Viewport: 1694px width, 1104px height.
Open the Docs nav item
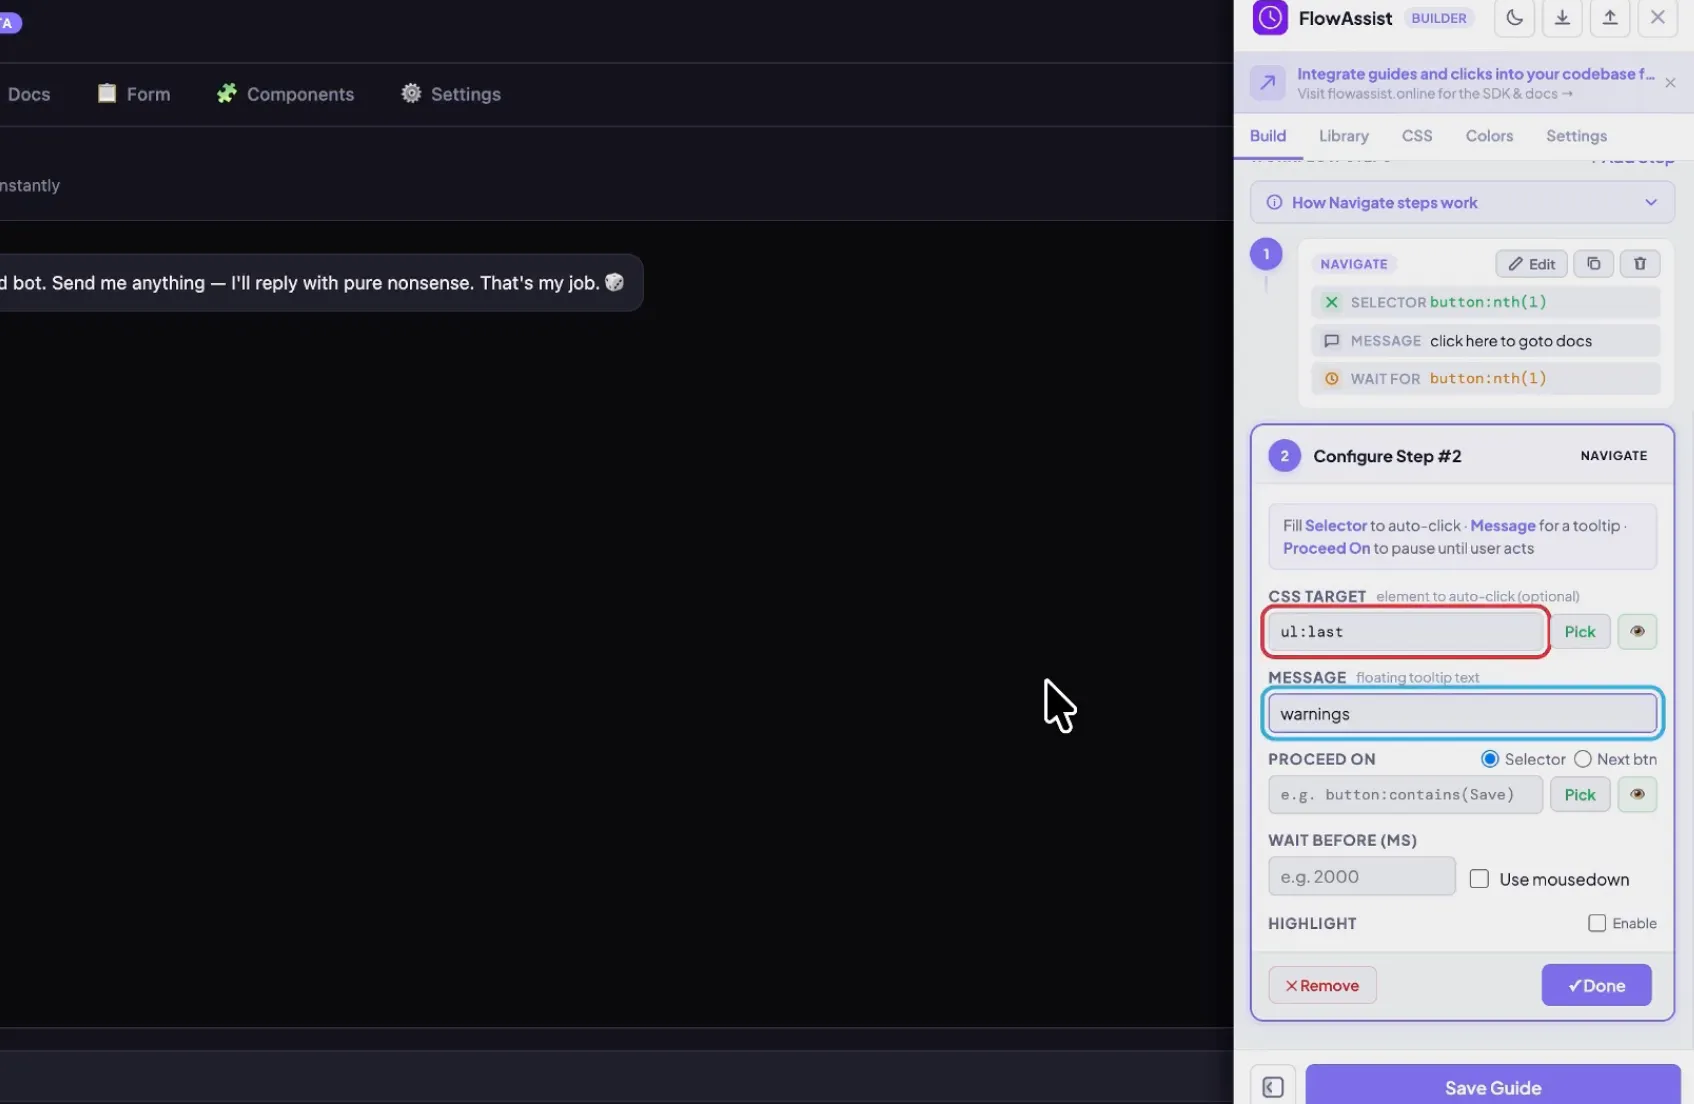(x=28, y=94)
